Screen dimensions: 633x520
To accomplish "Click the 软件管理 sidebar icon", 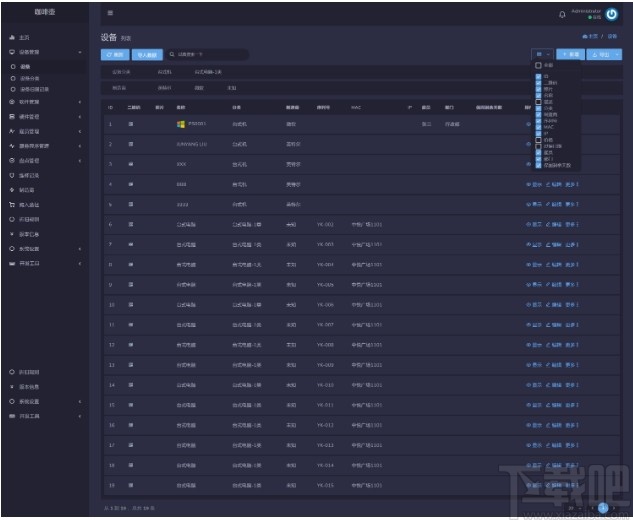I will coord(12,102).
